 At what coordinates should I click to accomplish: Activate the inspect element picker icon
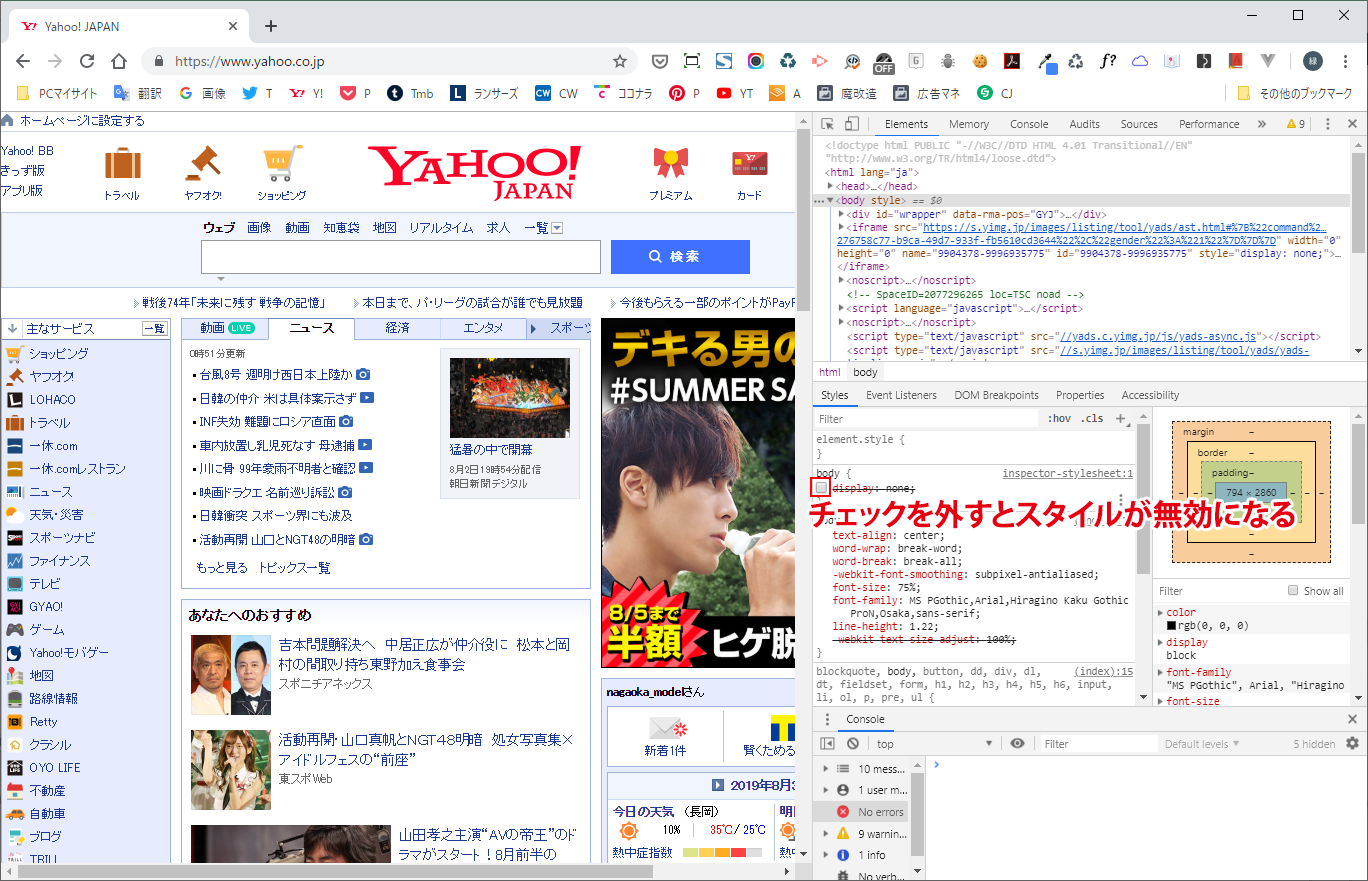828,124
